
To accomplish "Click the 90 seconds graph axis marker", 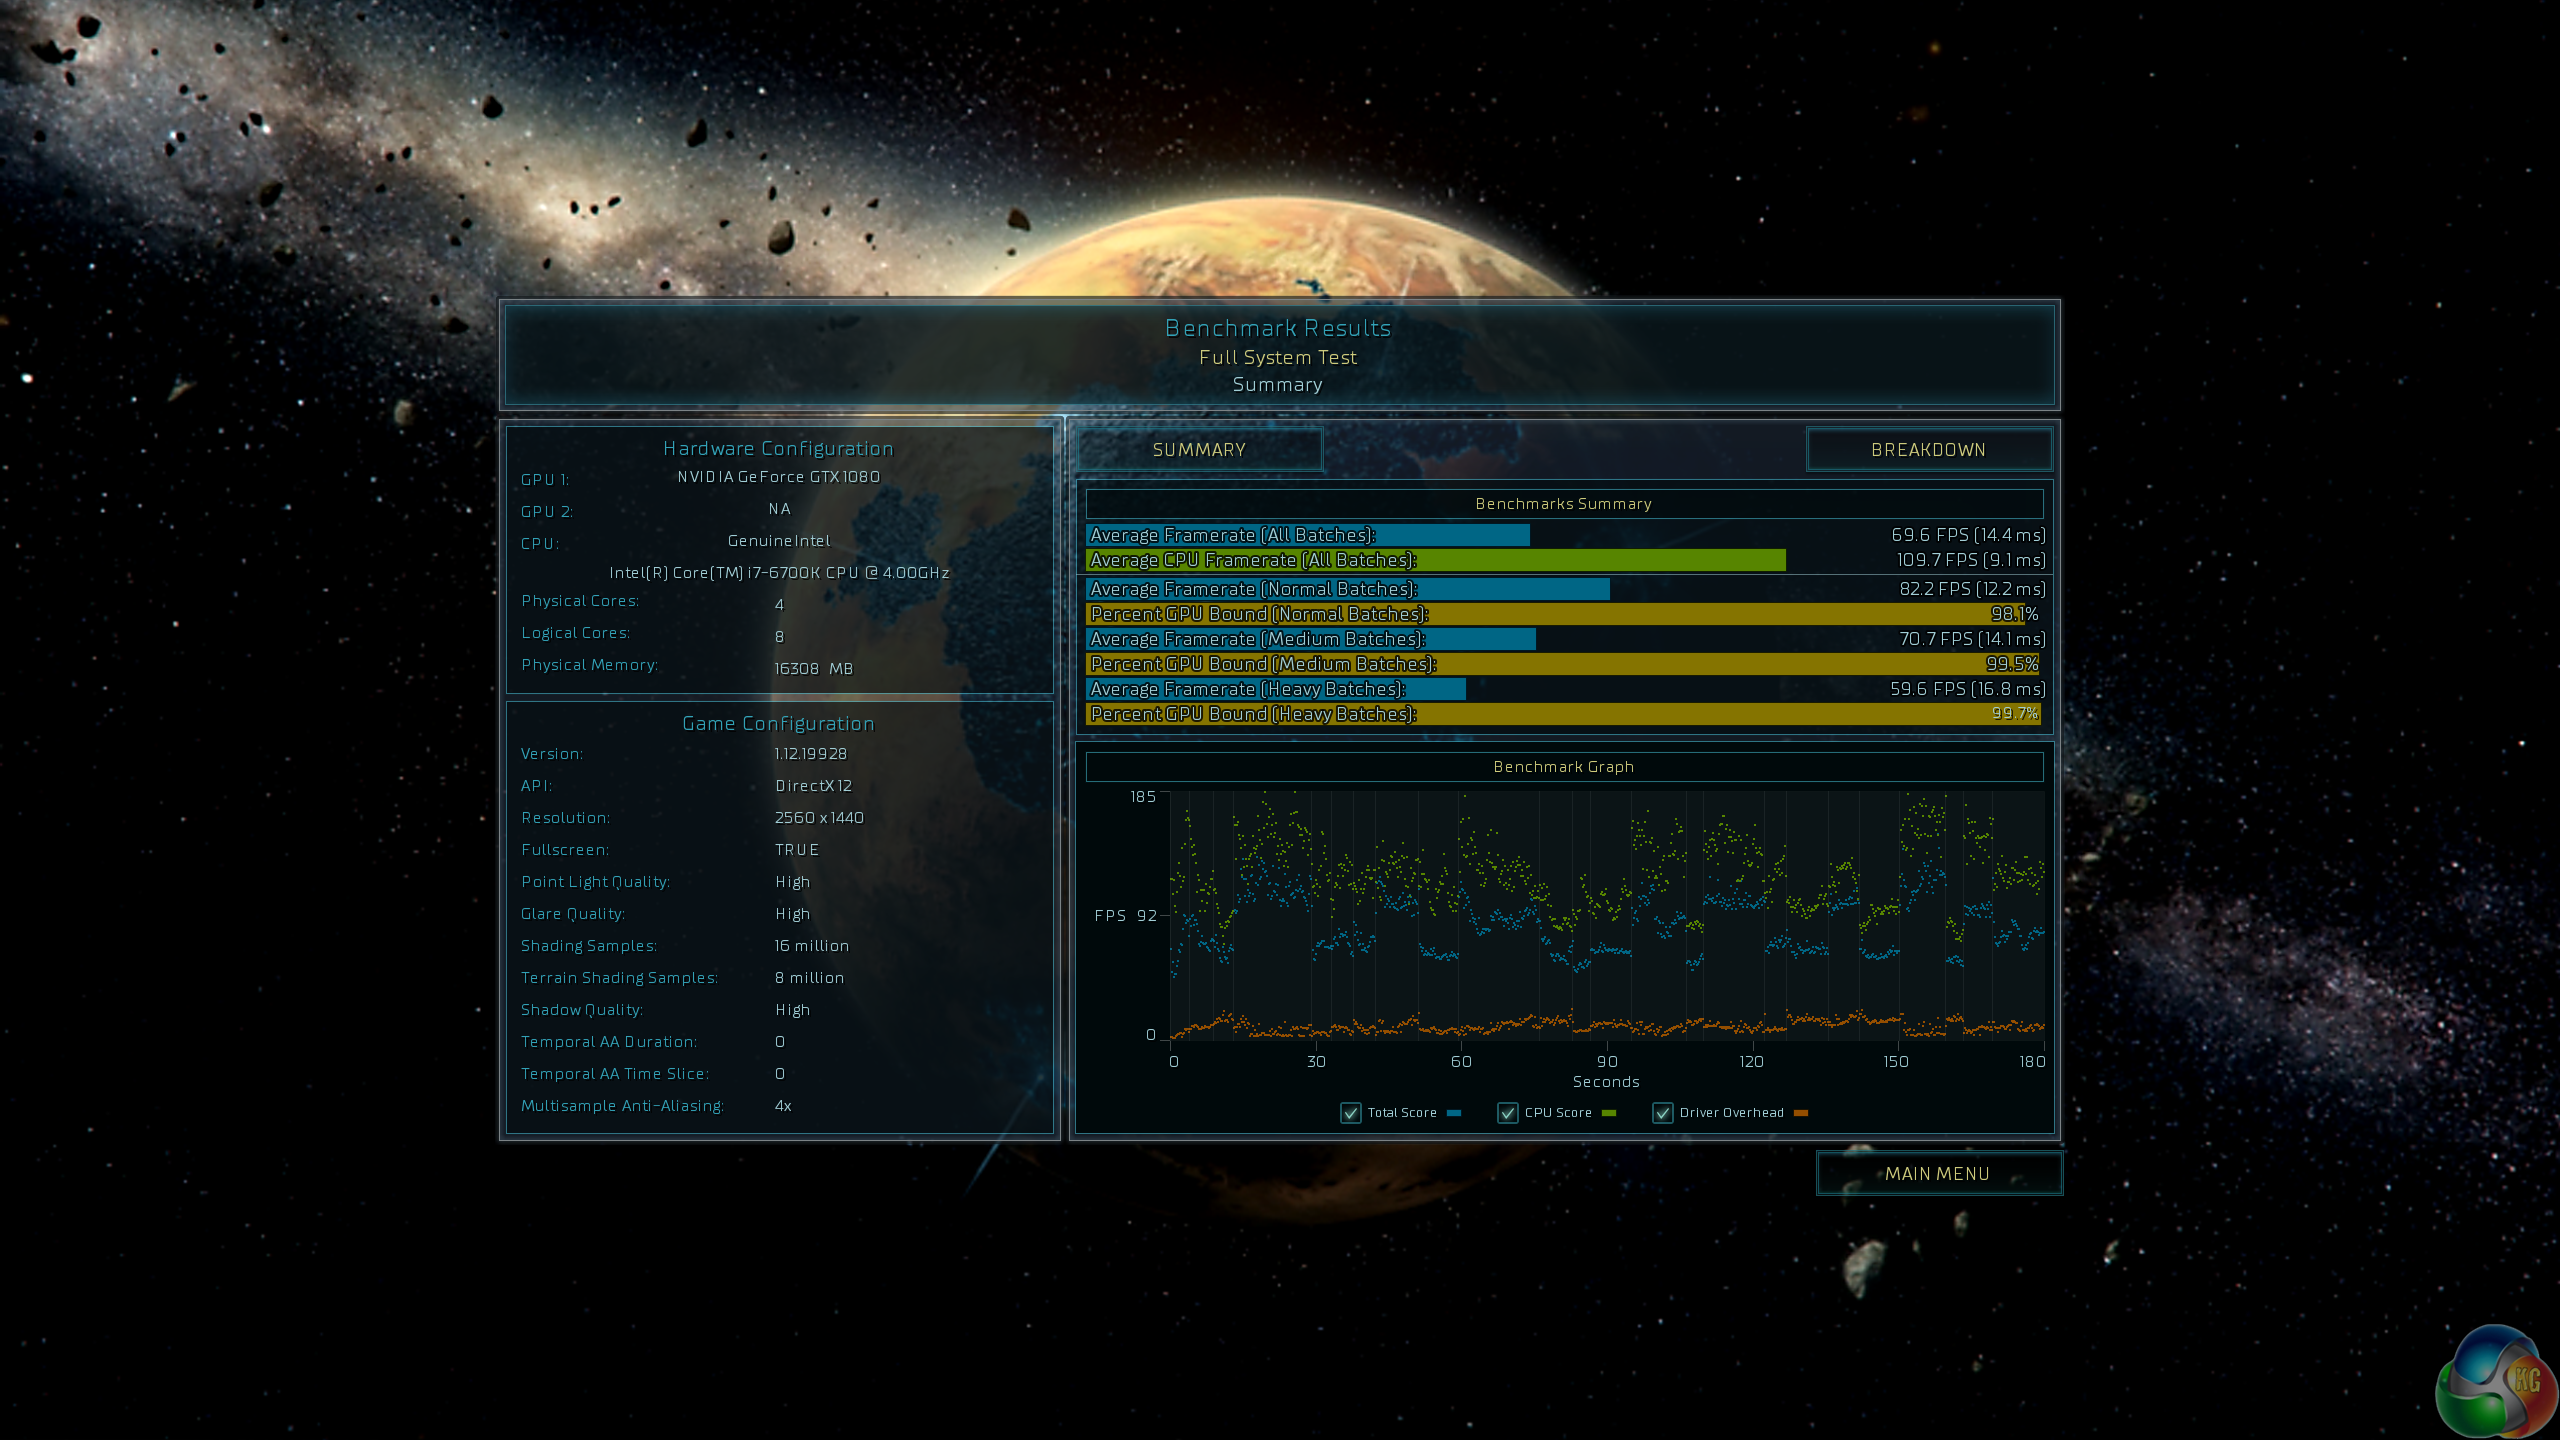I will pyautogui.click(x=1606, y=1062).
